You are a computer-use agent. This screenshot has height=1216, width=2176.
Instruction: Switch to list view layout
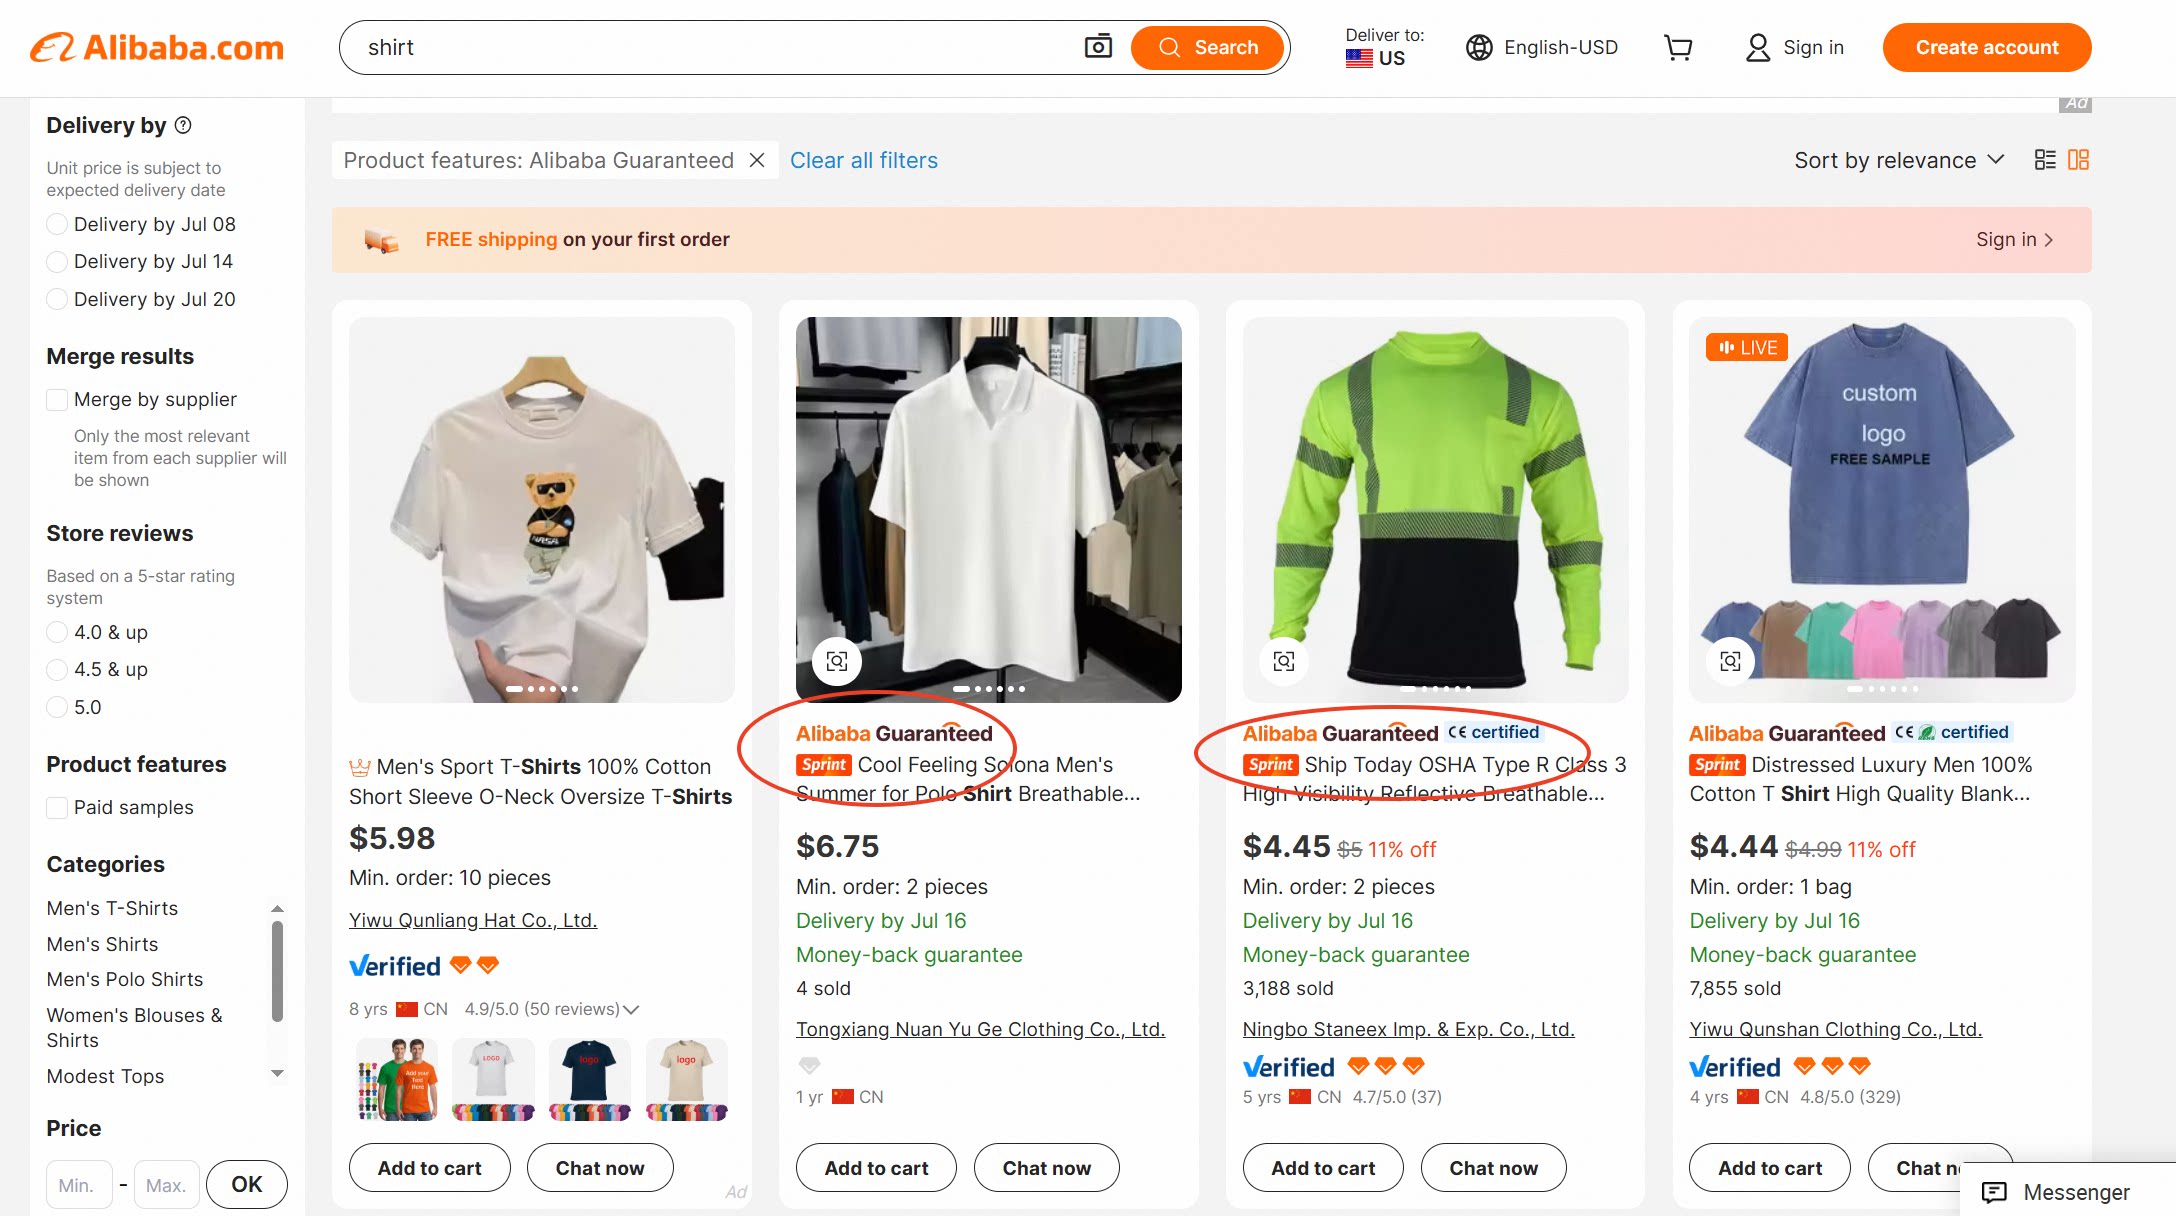[x=2044, y=159]
